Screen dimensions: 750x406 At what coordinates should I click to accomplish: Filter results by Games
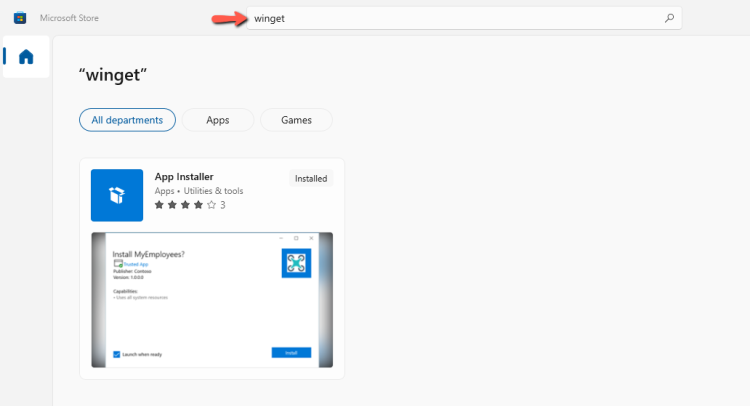coord(296,120)
